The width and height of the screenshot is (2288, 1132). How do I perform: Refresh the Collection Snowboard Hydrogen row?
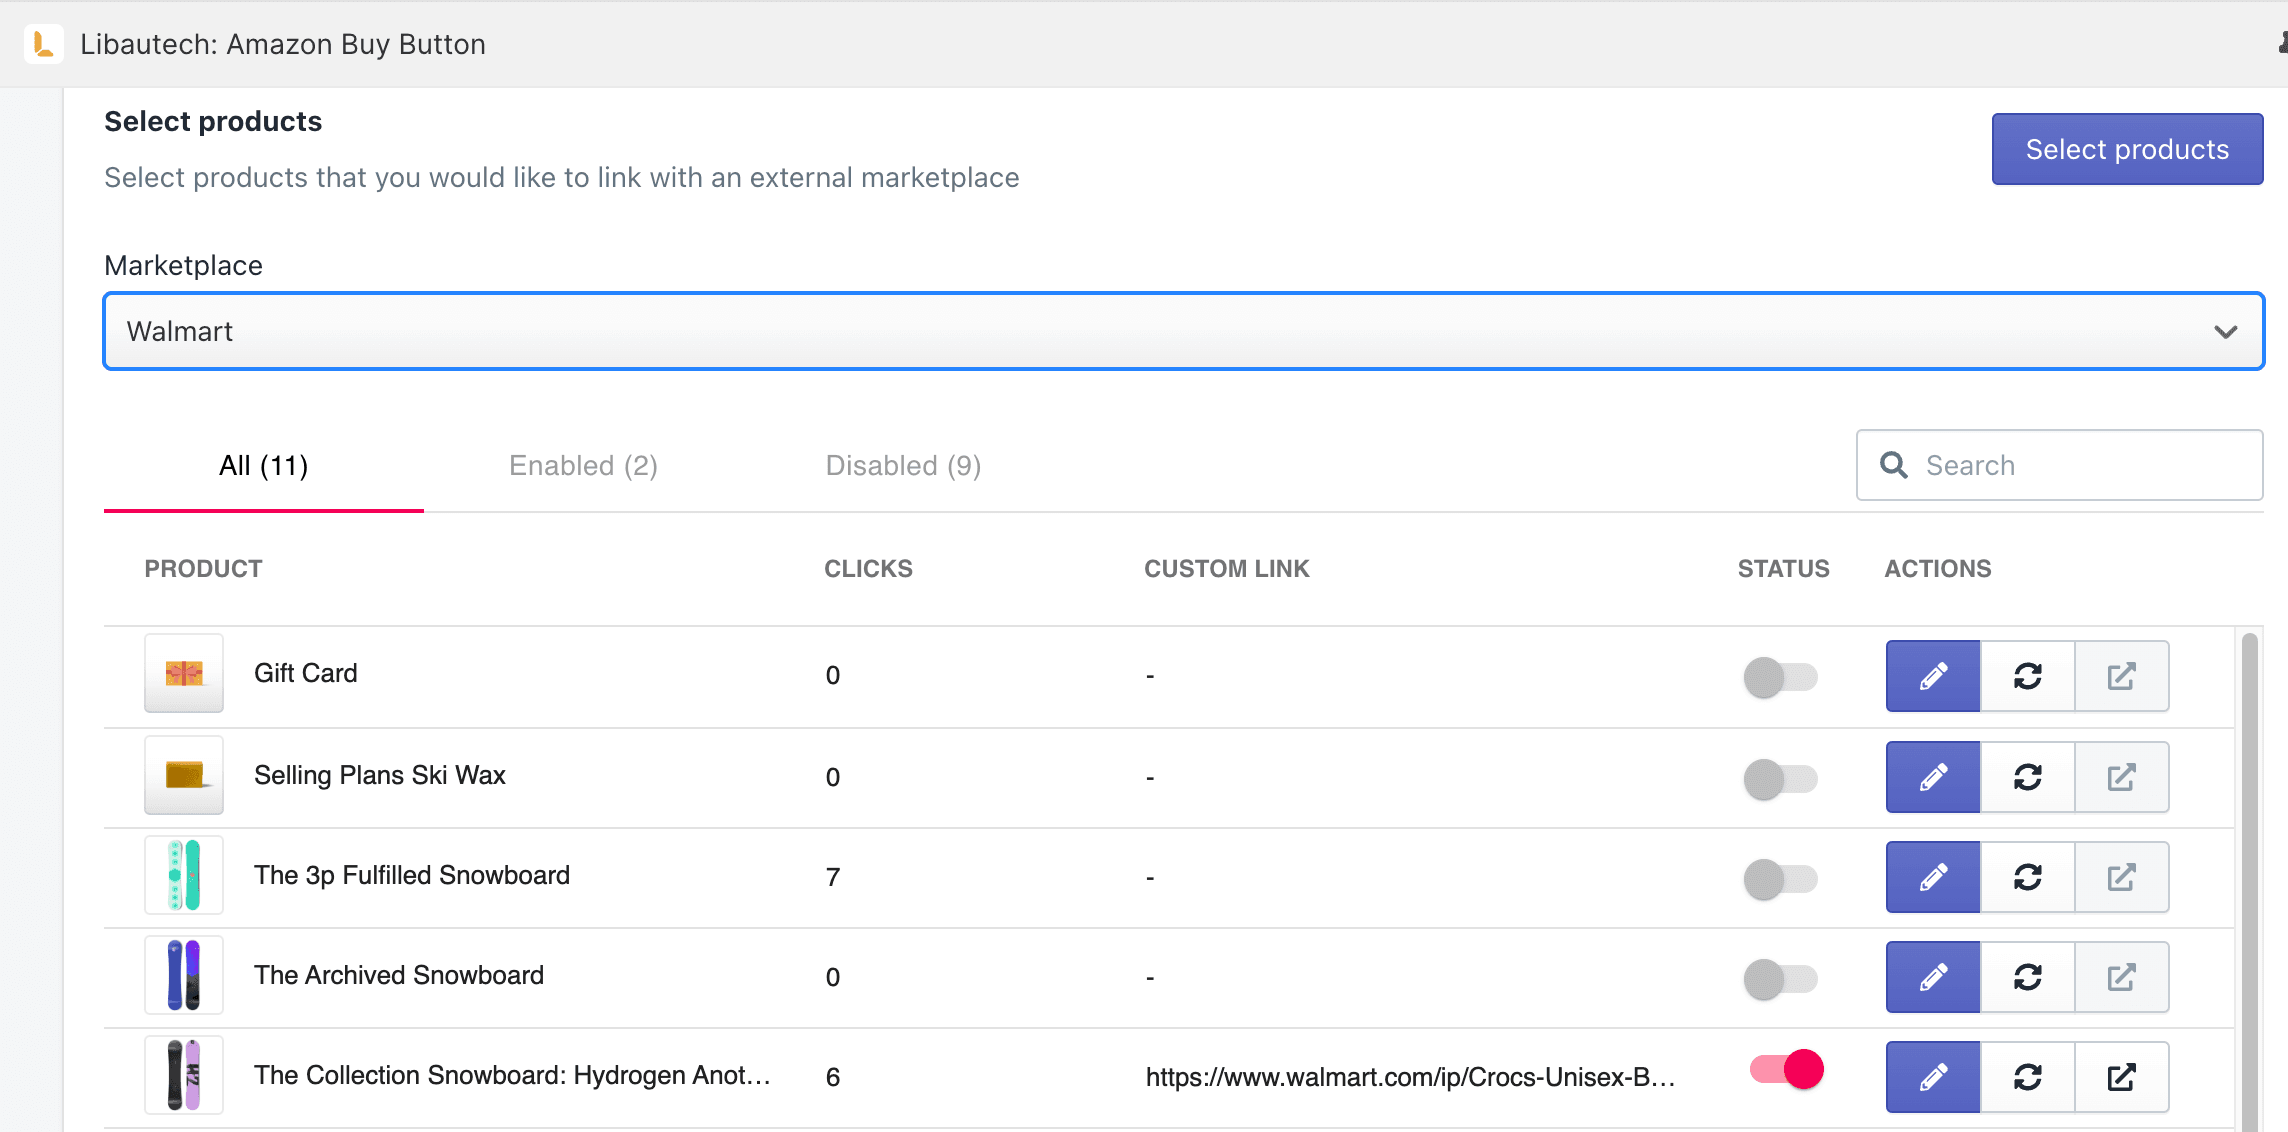point(2027,1077)
